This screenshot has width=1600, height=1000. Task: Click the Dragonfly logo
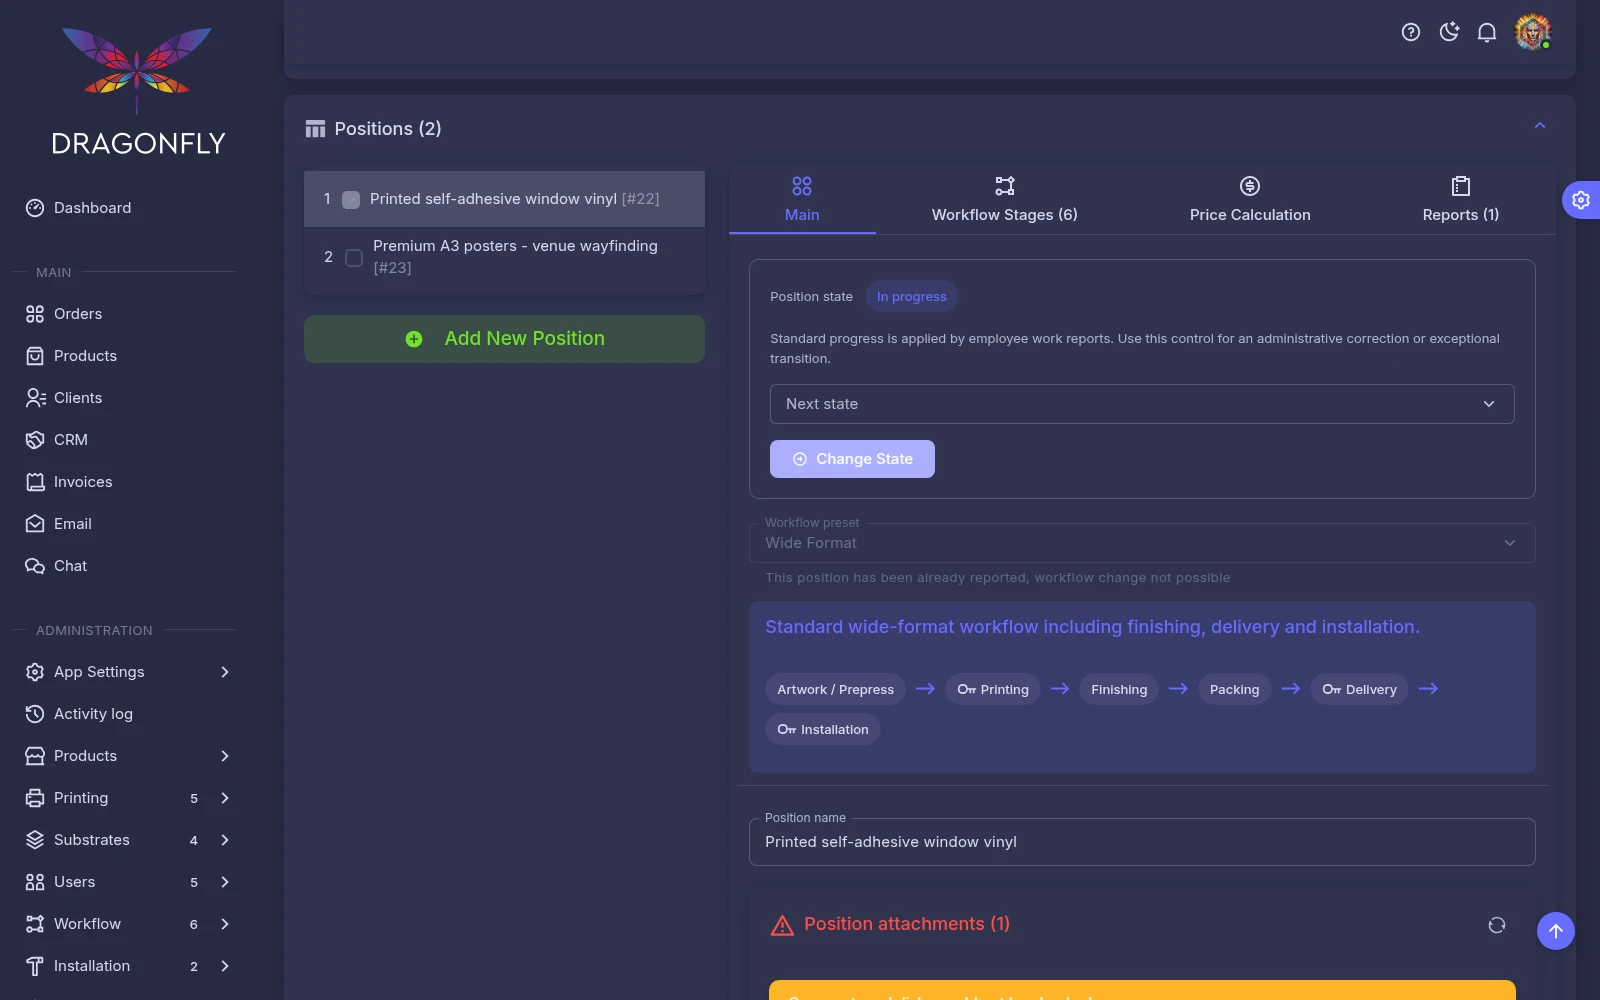click(137, 90)
